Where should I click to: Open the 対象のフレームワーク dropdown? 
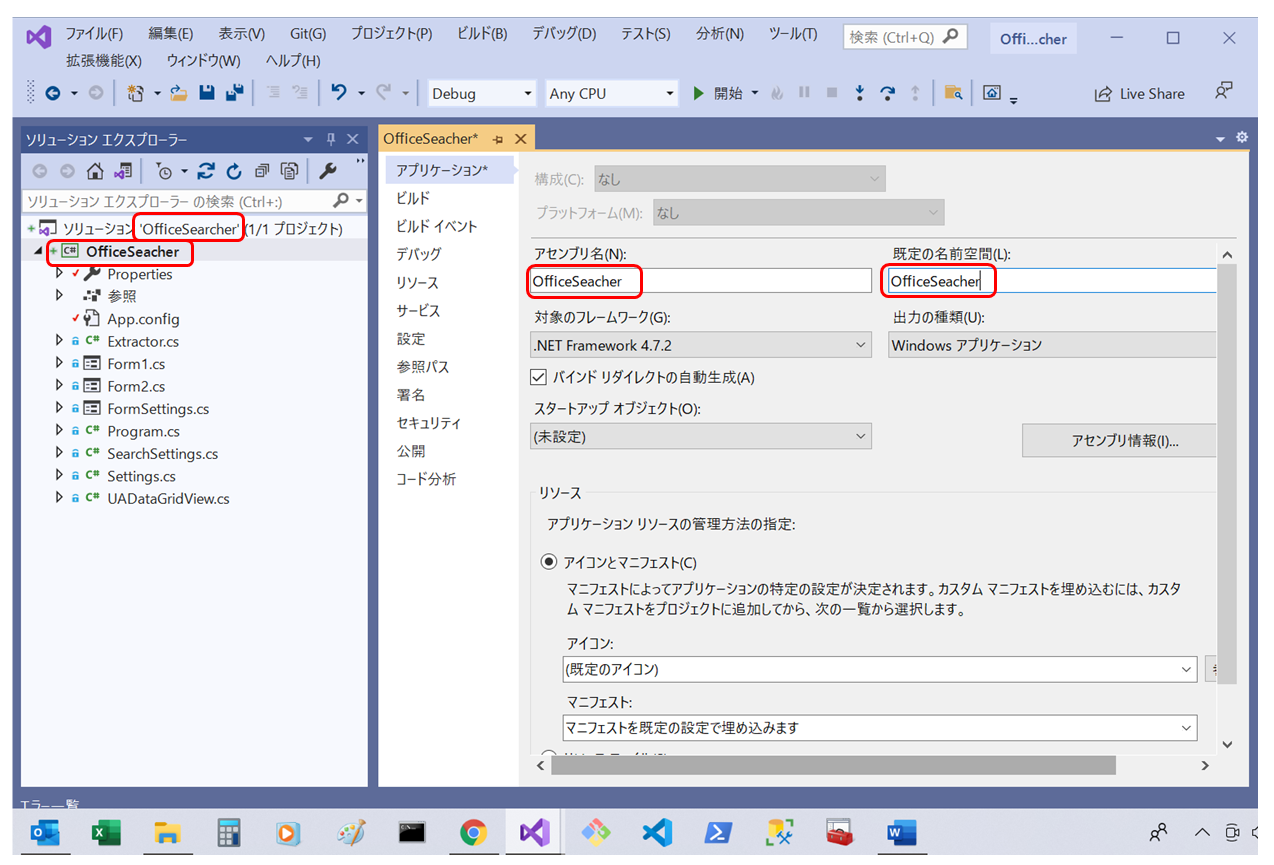tap(701, 345)
